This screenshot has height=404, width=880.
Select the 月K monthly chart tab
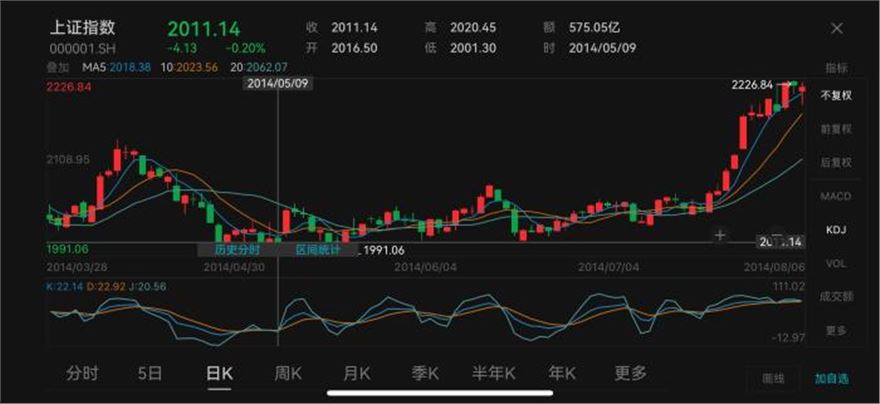[357, 373]
